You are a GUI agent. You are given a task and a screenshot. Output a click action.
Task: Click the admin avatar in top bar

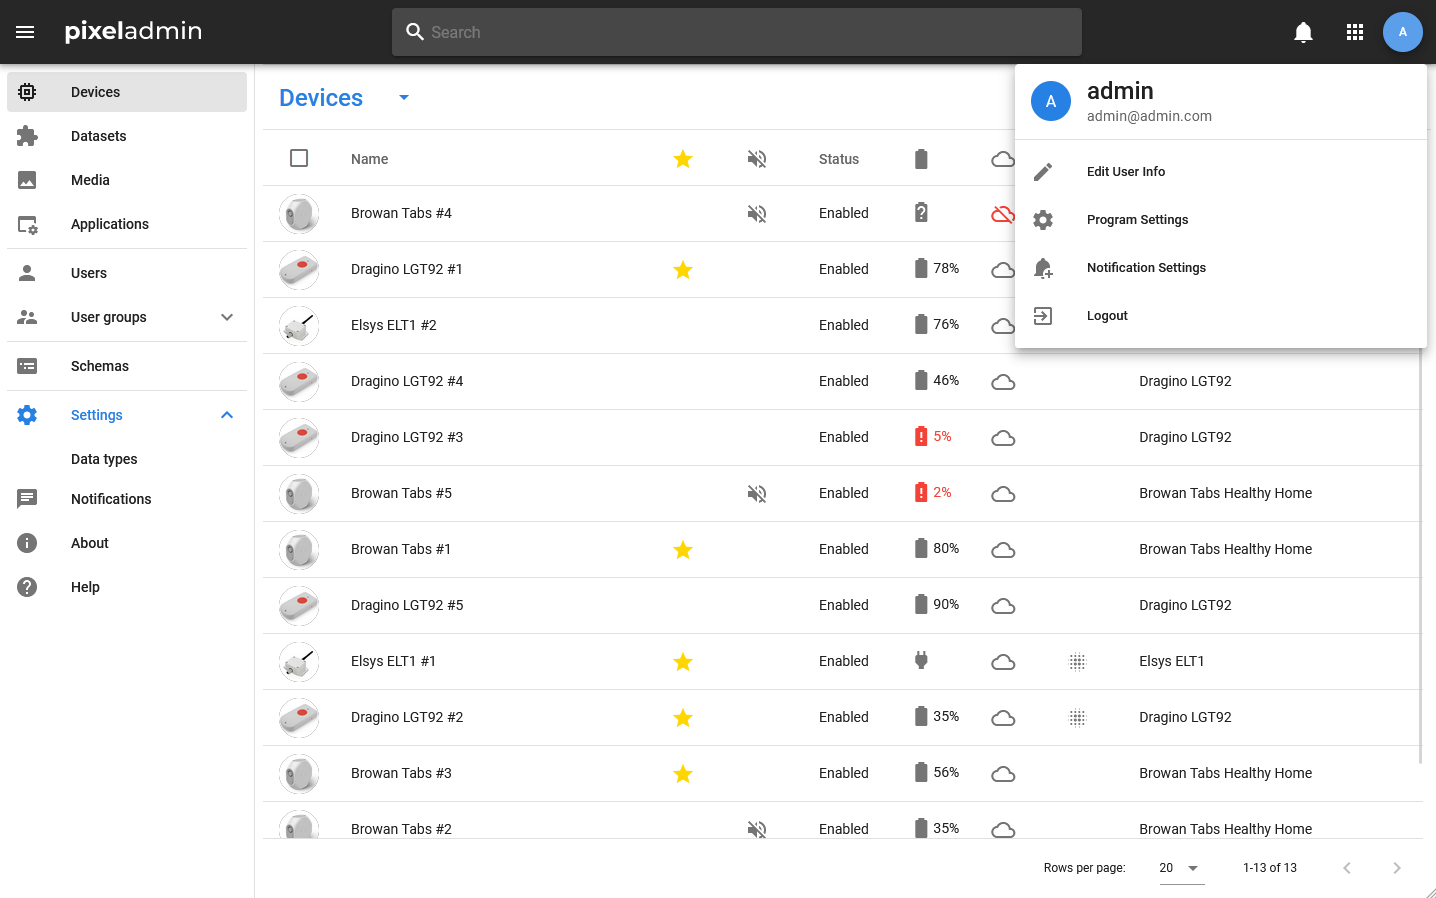1402,32
